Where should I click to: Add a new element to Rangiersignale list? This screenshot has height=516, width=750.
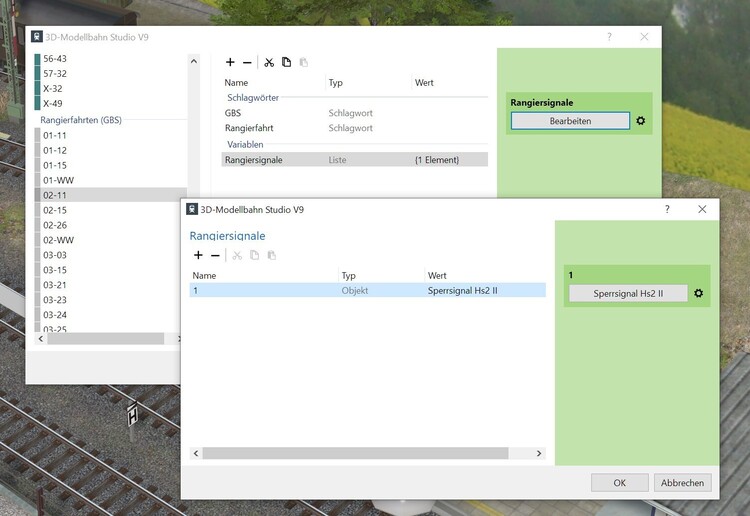click(198, 255)
